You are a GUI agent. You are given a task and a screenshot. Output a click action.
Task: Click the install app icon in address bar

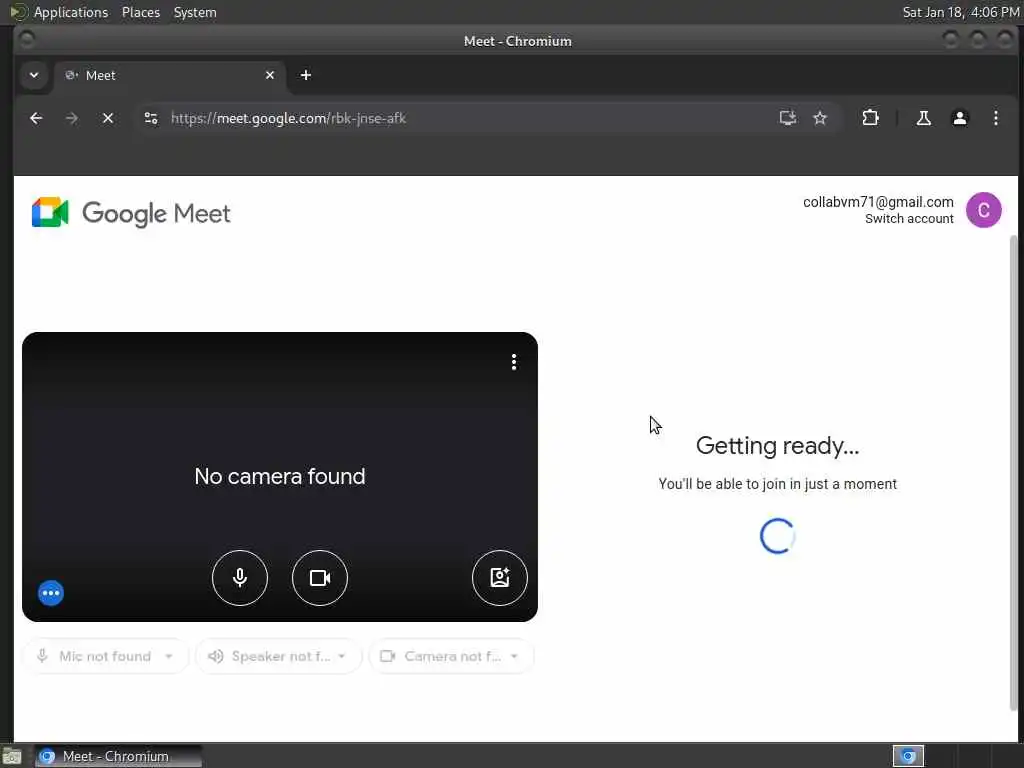(788, 118)
